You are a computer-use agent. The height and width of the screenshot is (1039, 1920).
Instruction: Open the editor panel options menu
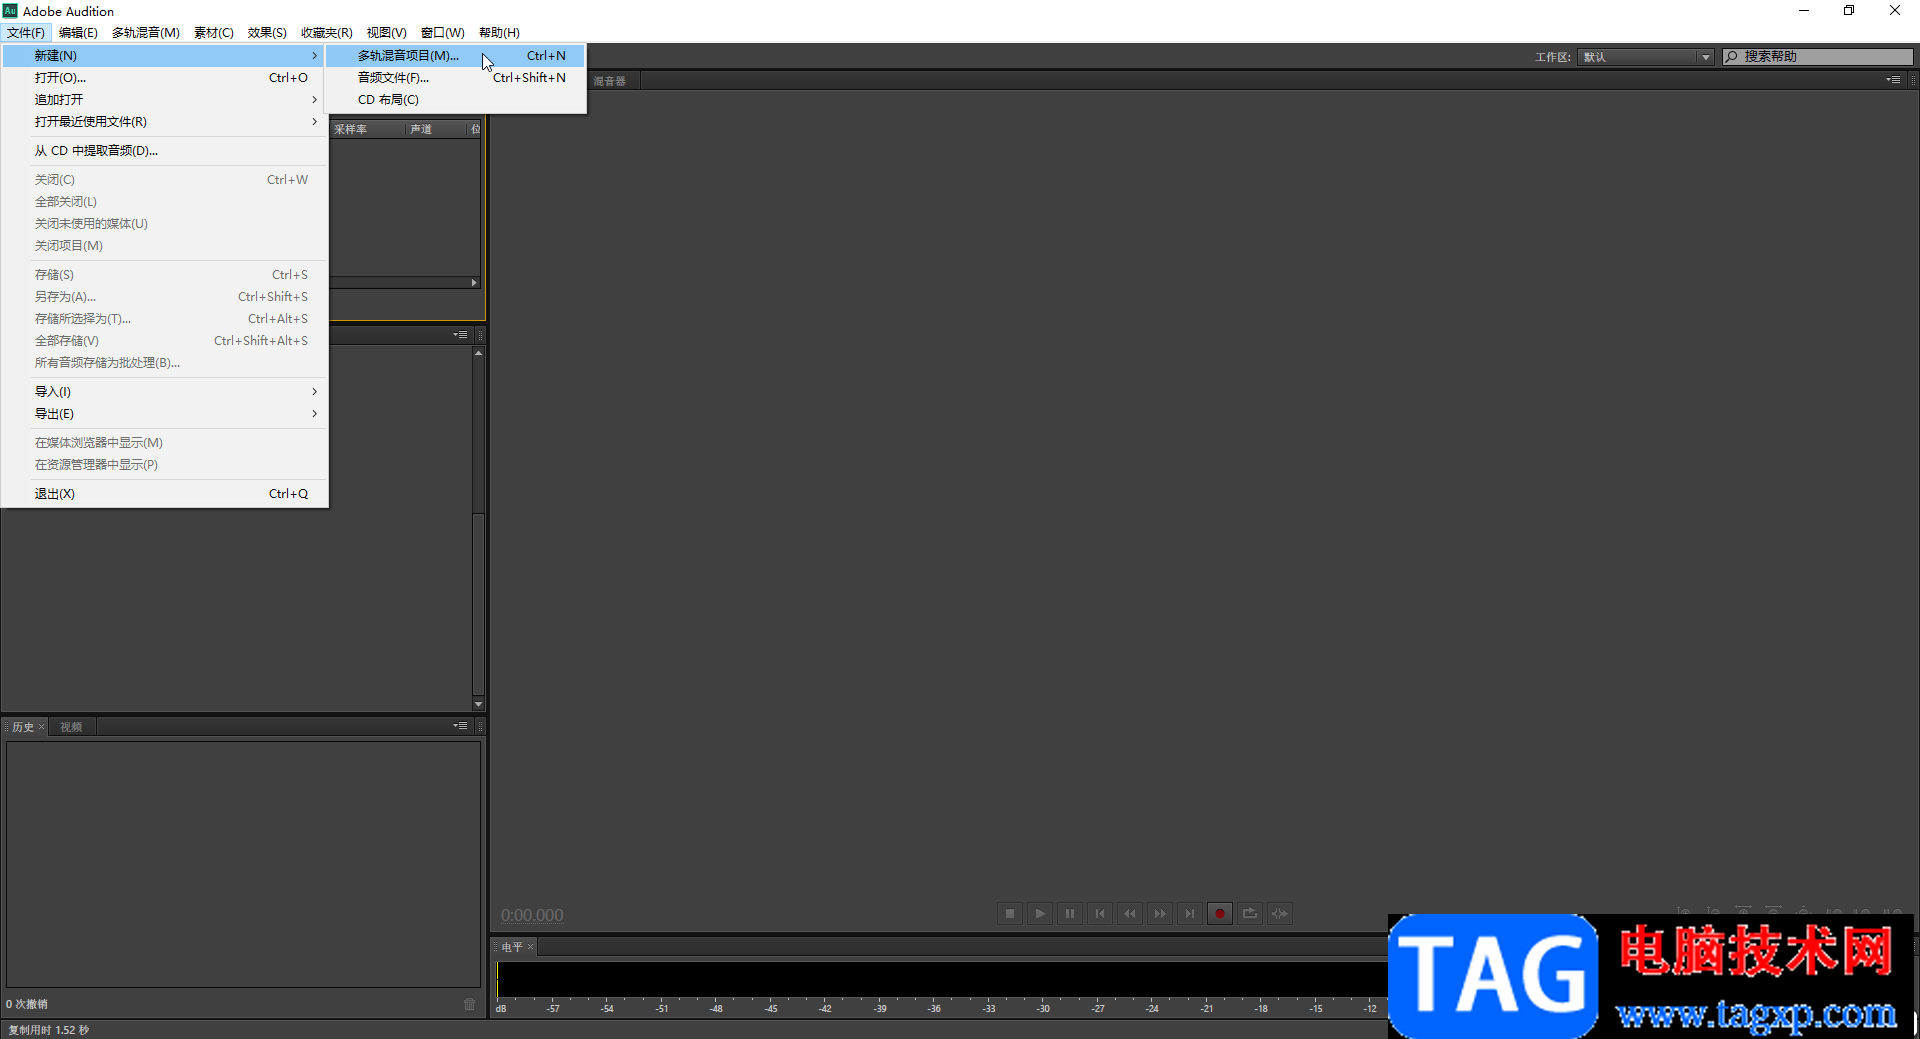(1893, 80)
